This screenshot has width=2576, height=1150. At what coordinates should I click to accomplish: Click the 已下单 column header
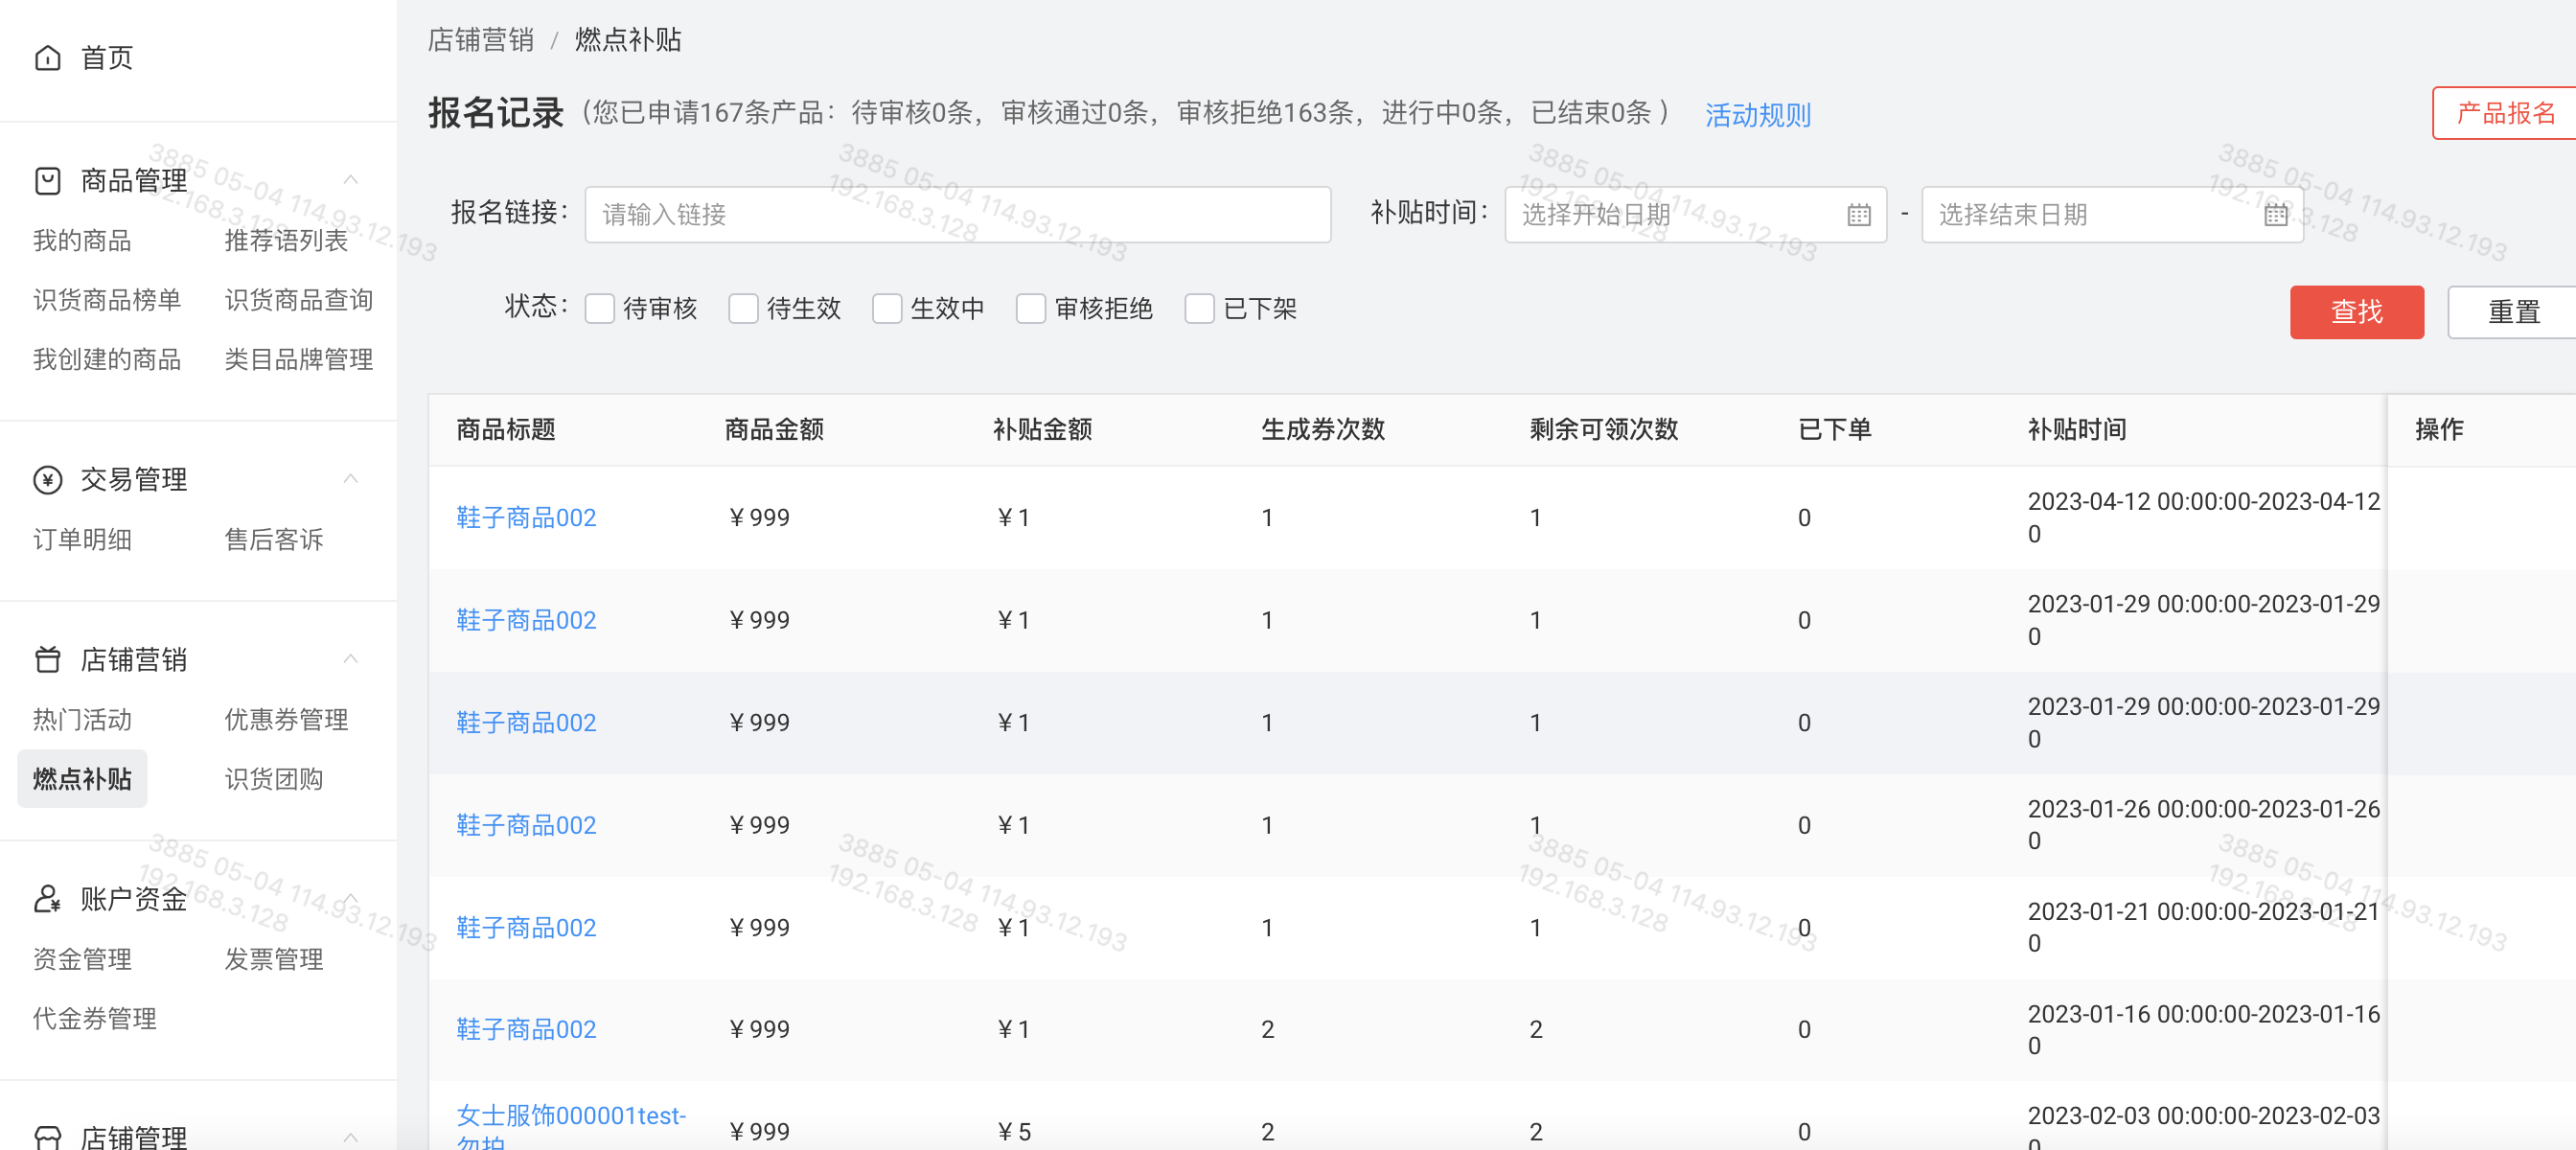coord(1834,430)
